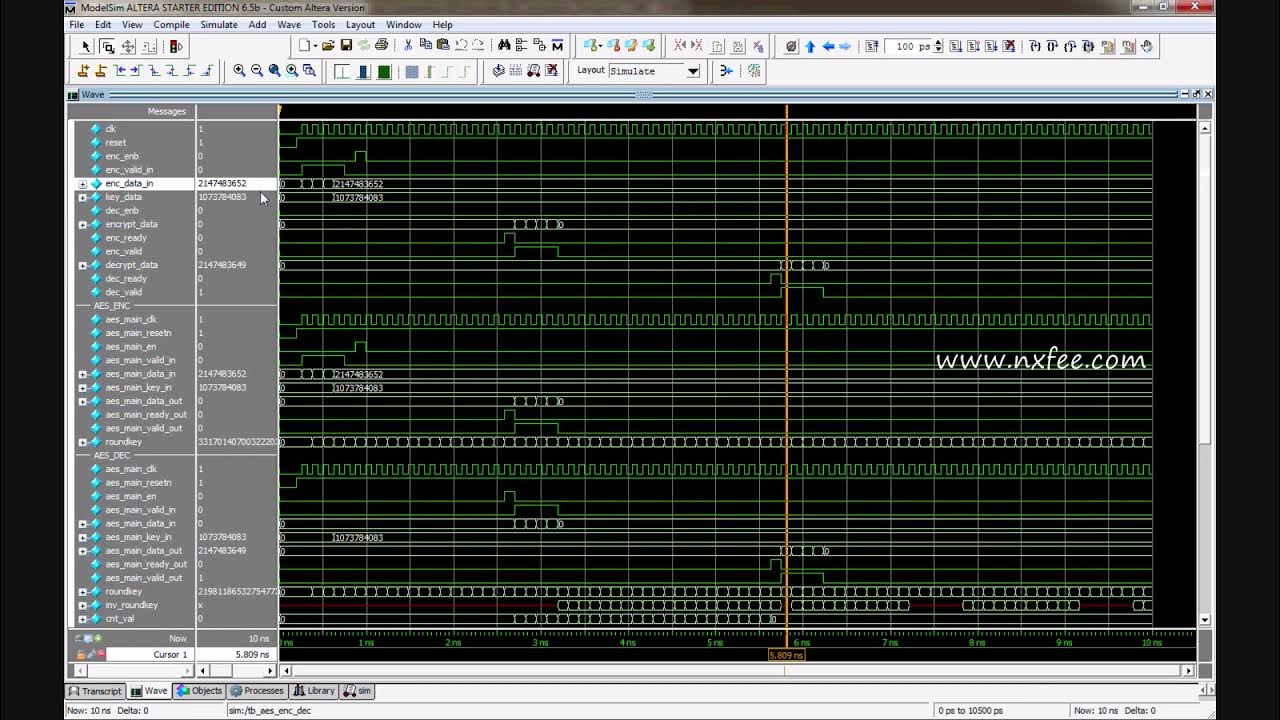The width and height of the screenshot is (1280, 720).
Task: Click the Find binoculars icon
Action: pos(504,46)
